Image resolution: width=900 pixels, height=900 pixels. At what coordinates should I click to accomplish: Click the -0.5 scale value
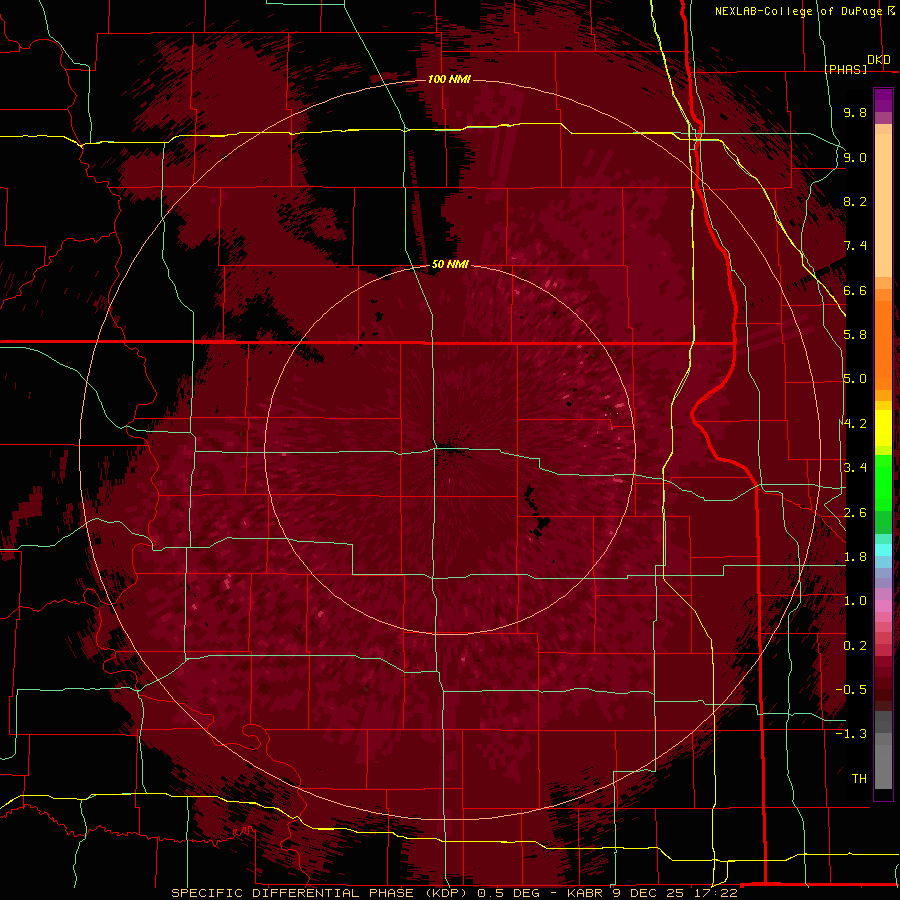(x=851, y=689)
